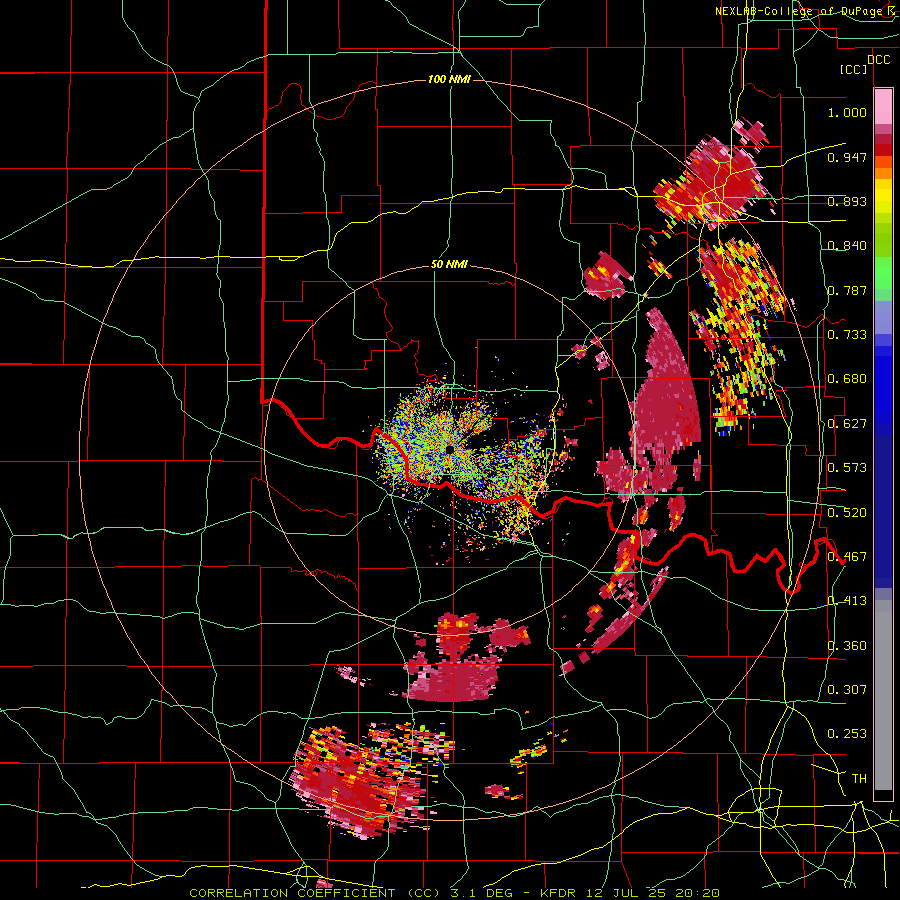The width and height of the screenshot is (900, 900).
Task: Click the 50 NMI range ring label
Action: pyautogui.click(x=449, y=265)
